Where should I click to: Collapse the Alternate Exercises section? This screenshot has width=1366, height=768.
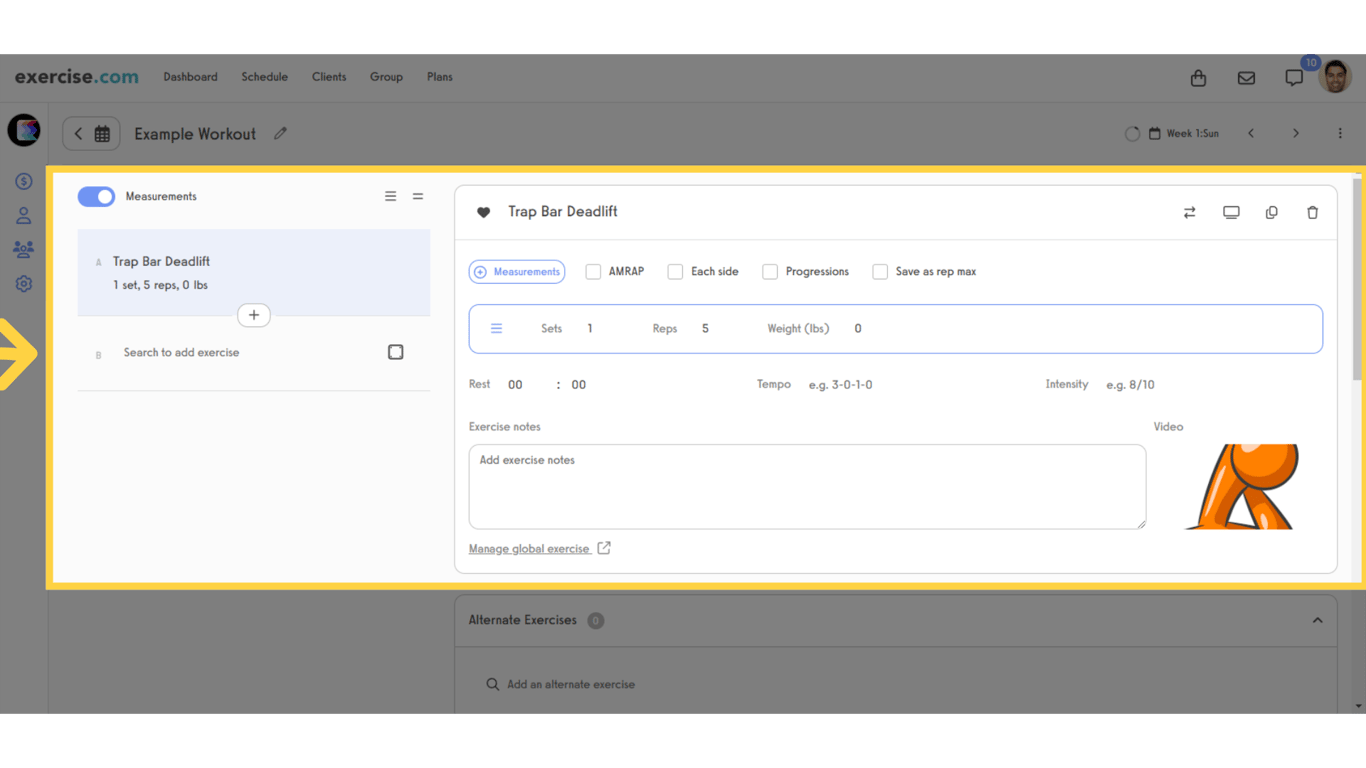pos(1318,620)
